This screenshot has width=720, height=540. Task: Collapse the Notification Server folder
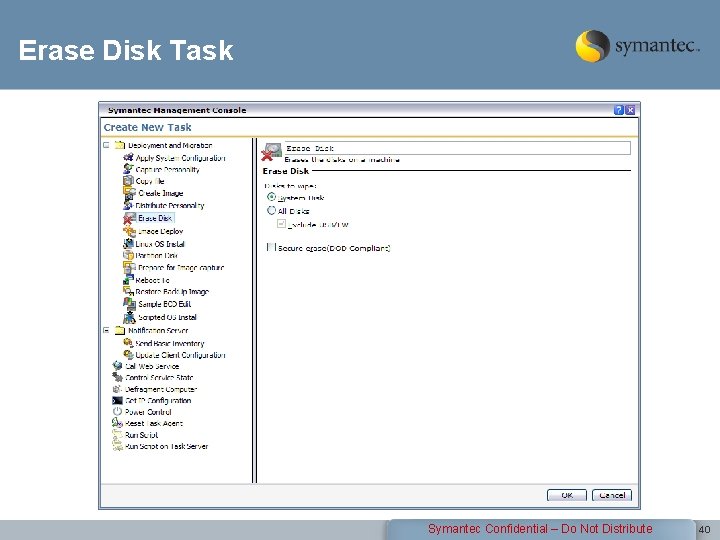click(x=106, y=330)
